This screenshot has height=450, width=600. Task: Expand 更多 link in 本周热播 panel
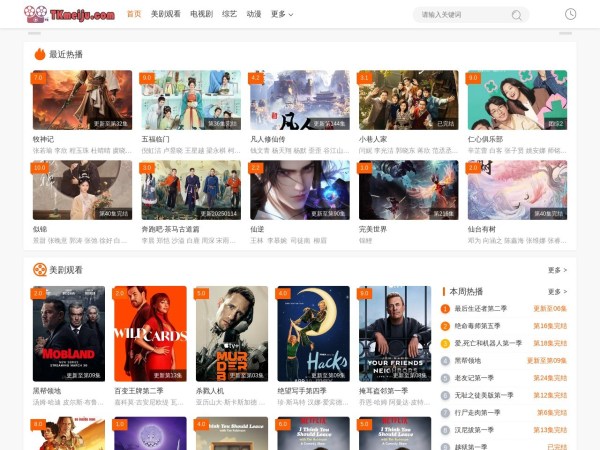556,291
